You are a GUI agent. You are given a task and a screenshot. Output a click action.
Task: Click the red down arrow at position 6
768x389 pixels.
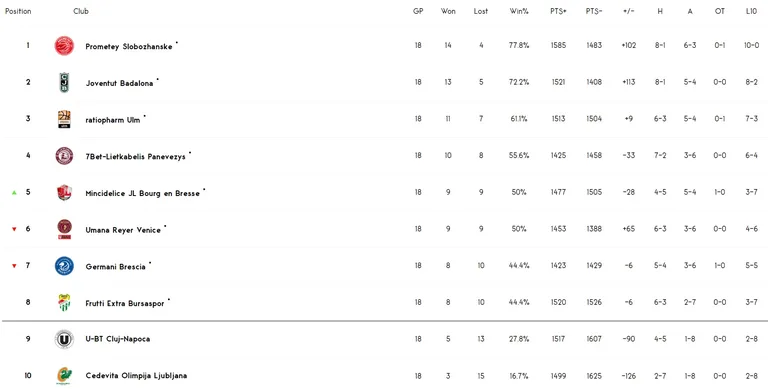point(14,229)
